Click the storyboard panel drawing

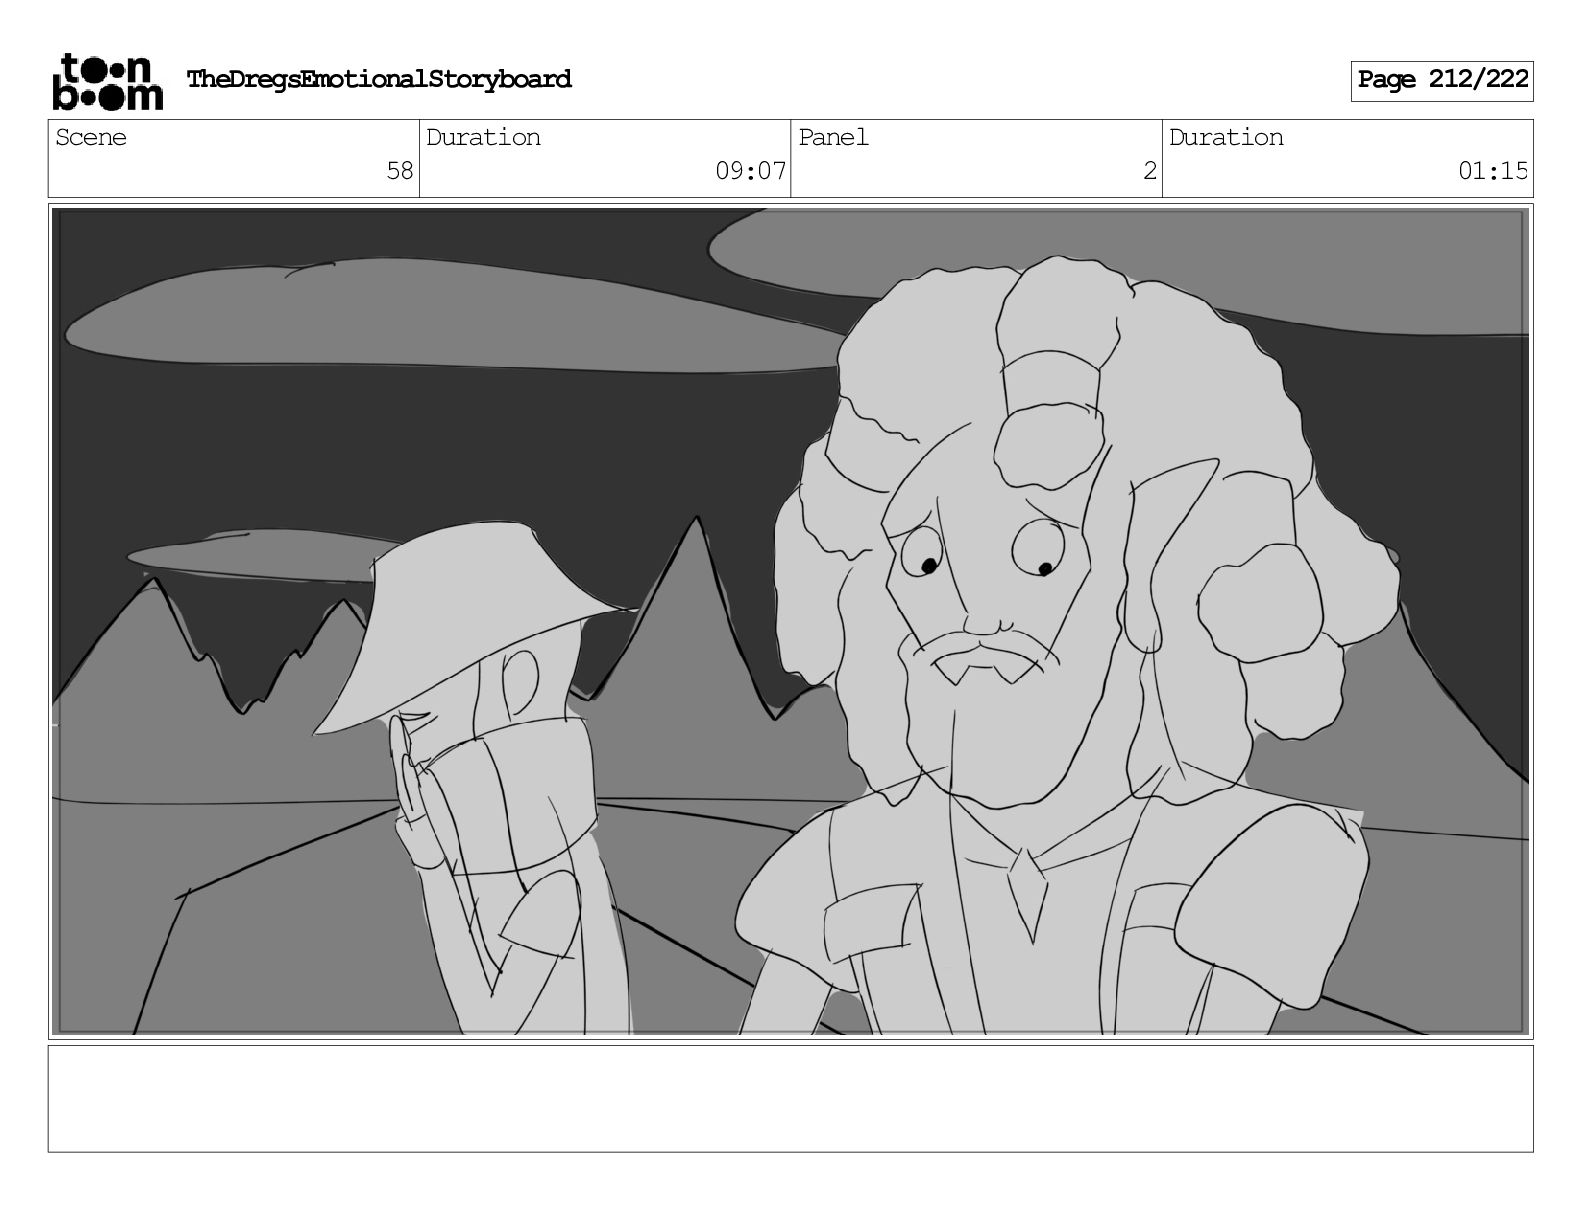[x=791, y=621]
